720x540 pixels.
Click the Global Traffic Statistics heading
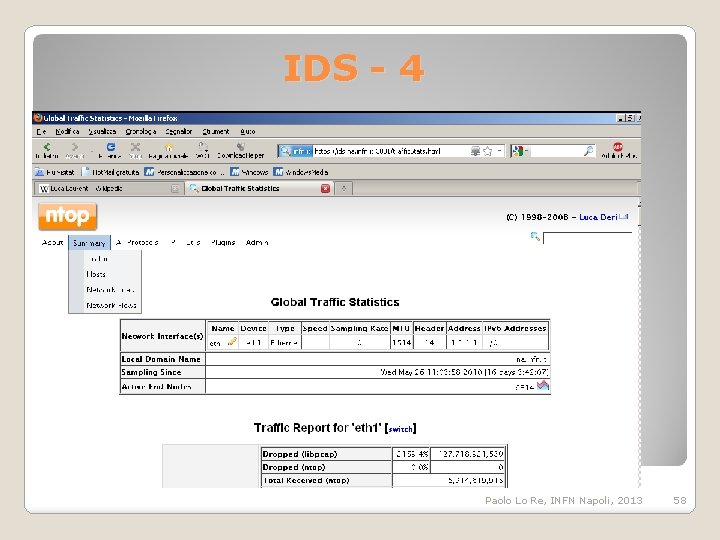tap(335, 302)
